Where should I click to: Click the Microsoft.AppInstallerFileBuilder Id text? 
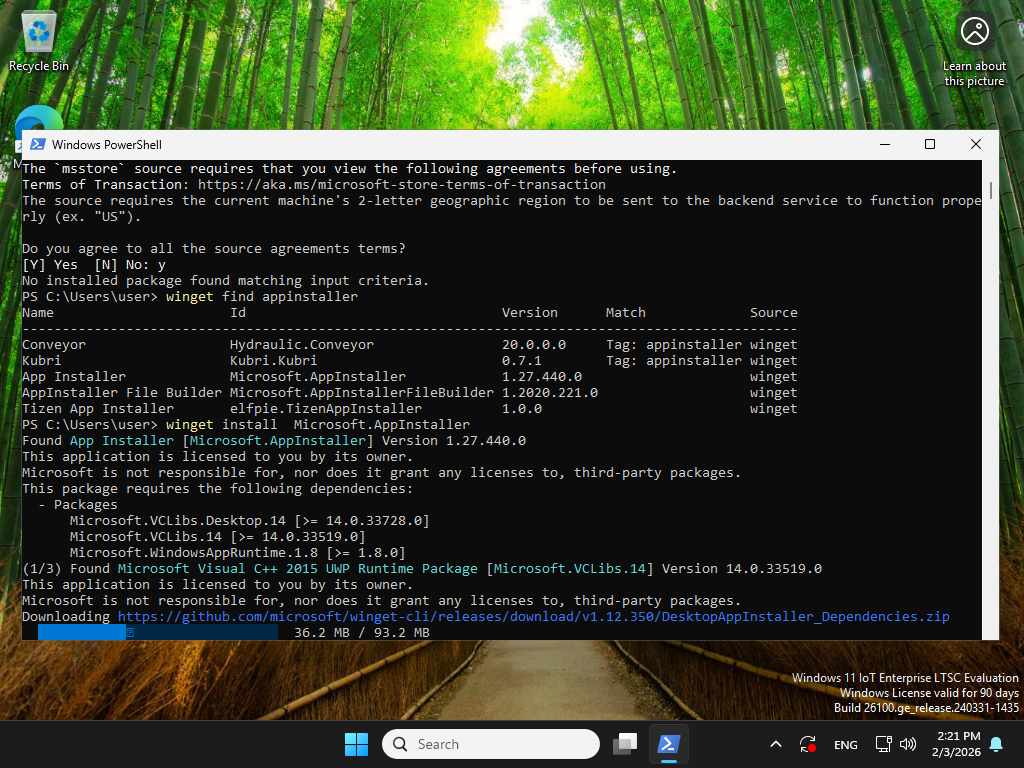click(x=361, y=392)
